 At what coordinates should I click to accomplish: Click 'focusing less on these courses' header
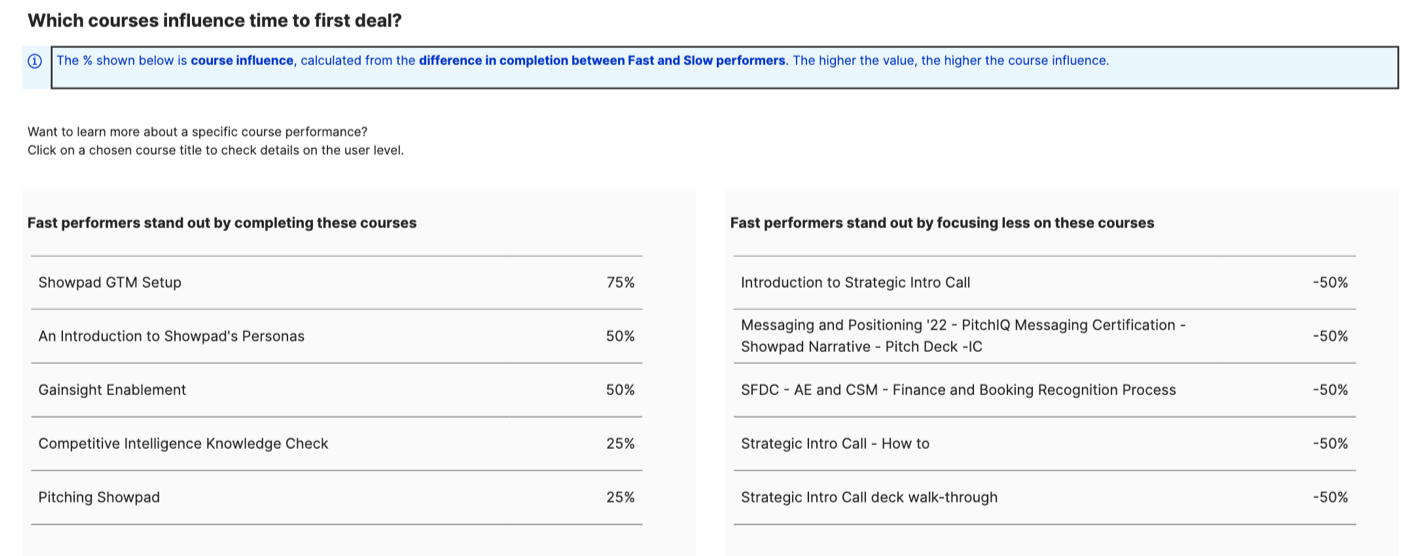click(x=942, y=223)
